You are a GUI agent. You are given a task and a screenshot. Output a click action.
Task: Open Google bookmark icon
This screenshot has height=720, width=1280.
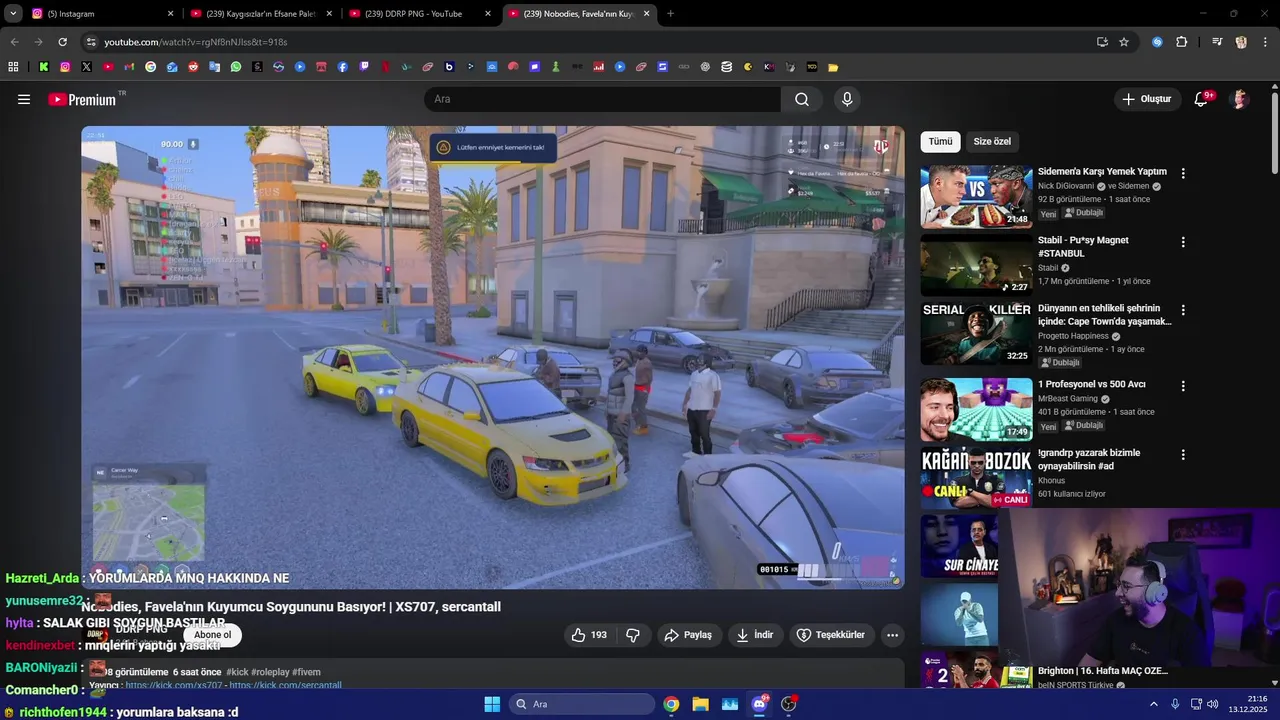coord(151,67)
